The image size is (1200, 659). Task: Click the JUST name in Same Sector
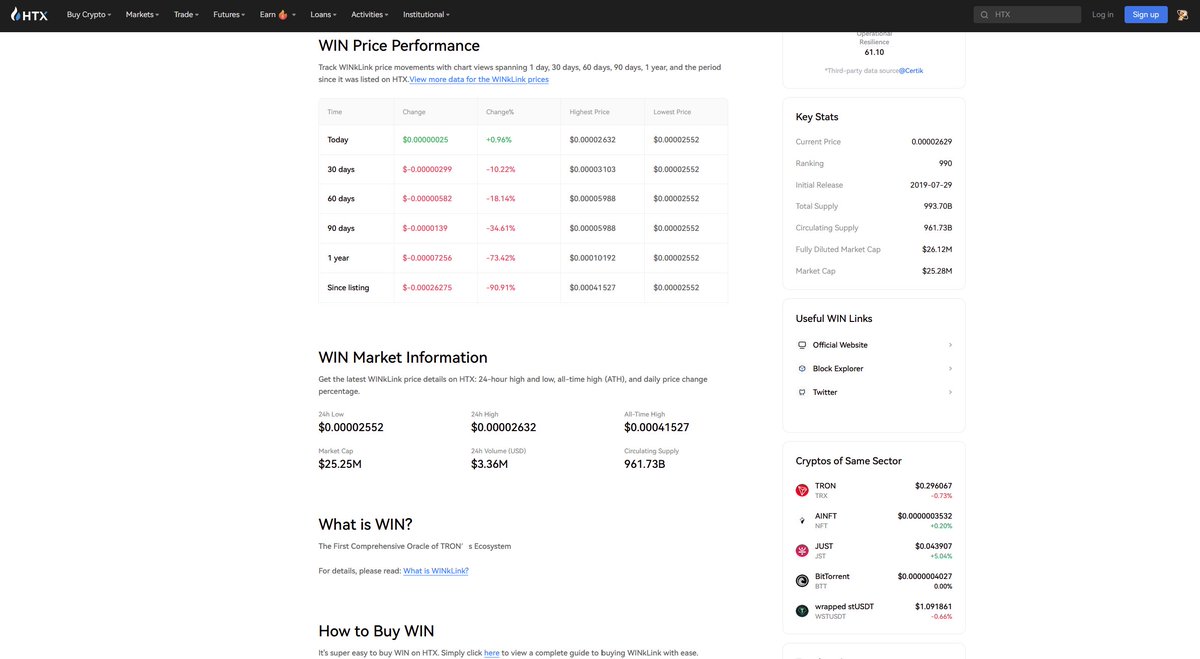coord(824,546)
